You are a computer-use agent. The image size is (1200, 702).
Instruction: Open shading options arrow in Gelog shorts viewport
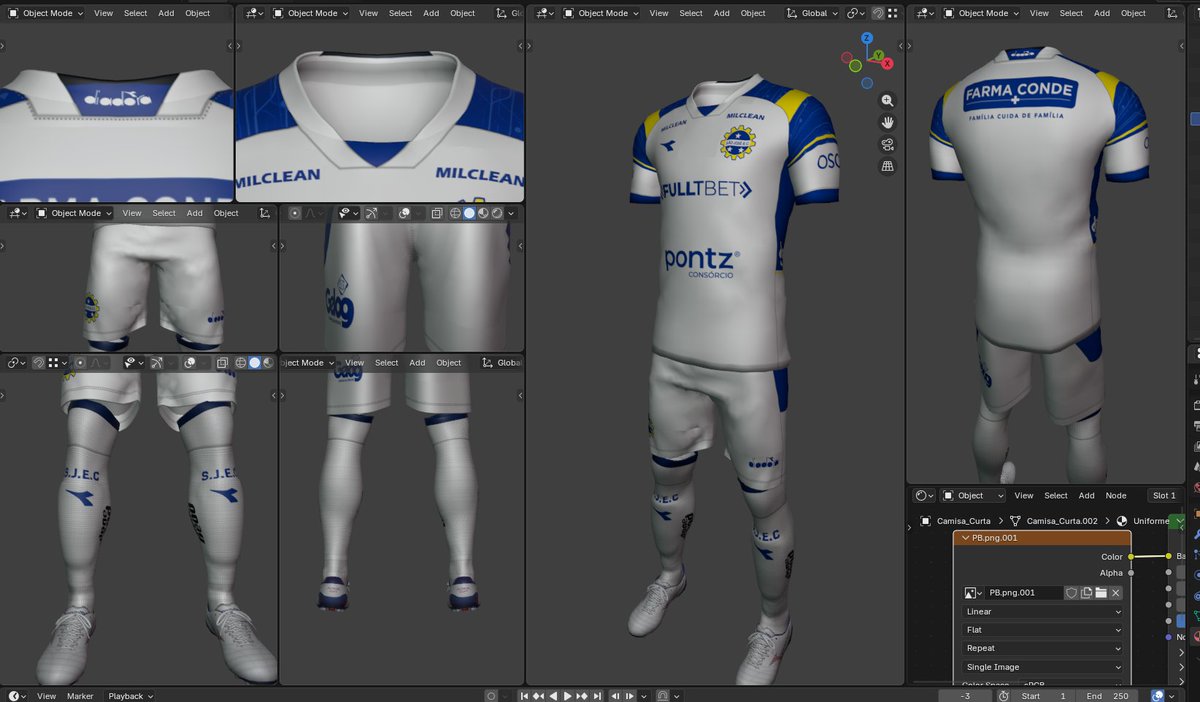511,213
